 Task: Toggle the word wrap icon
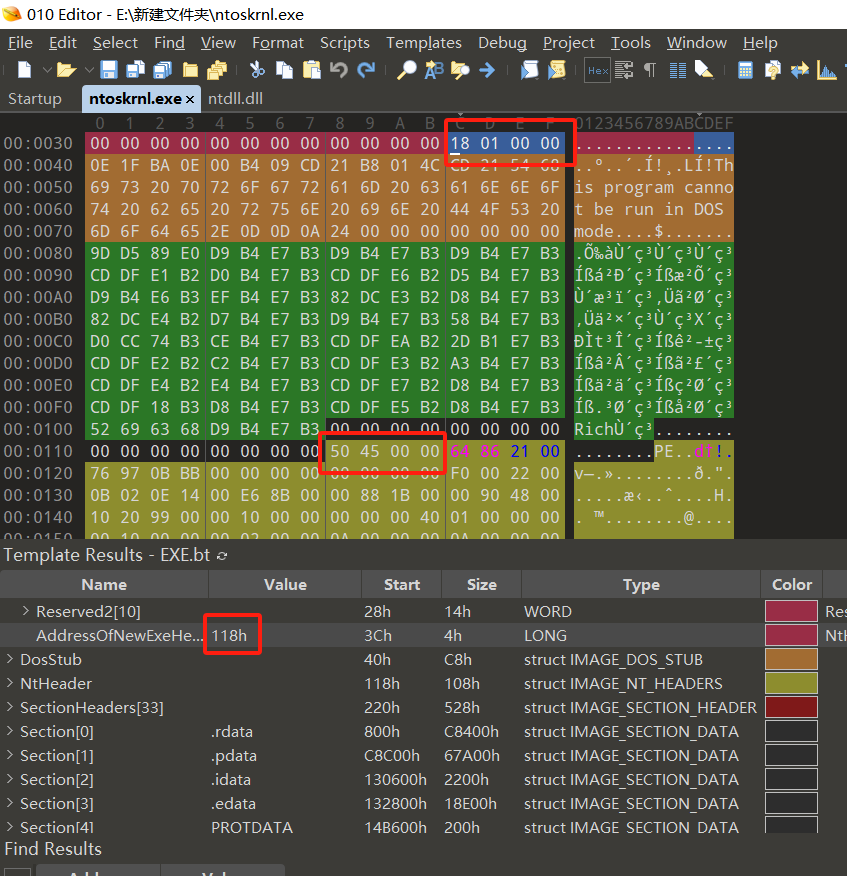click(x=624, y=70)
